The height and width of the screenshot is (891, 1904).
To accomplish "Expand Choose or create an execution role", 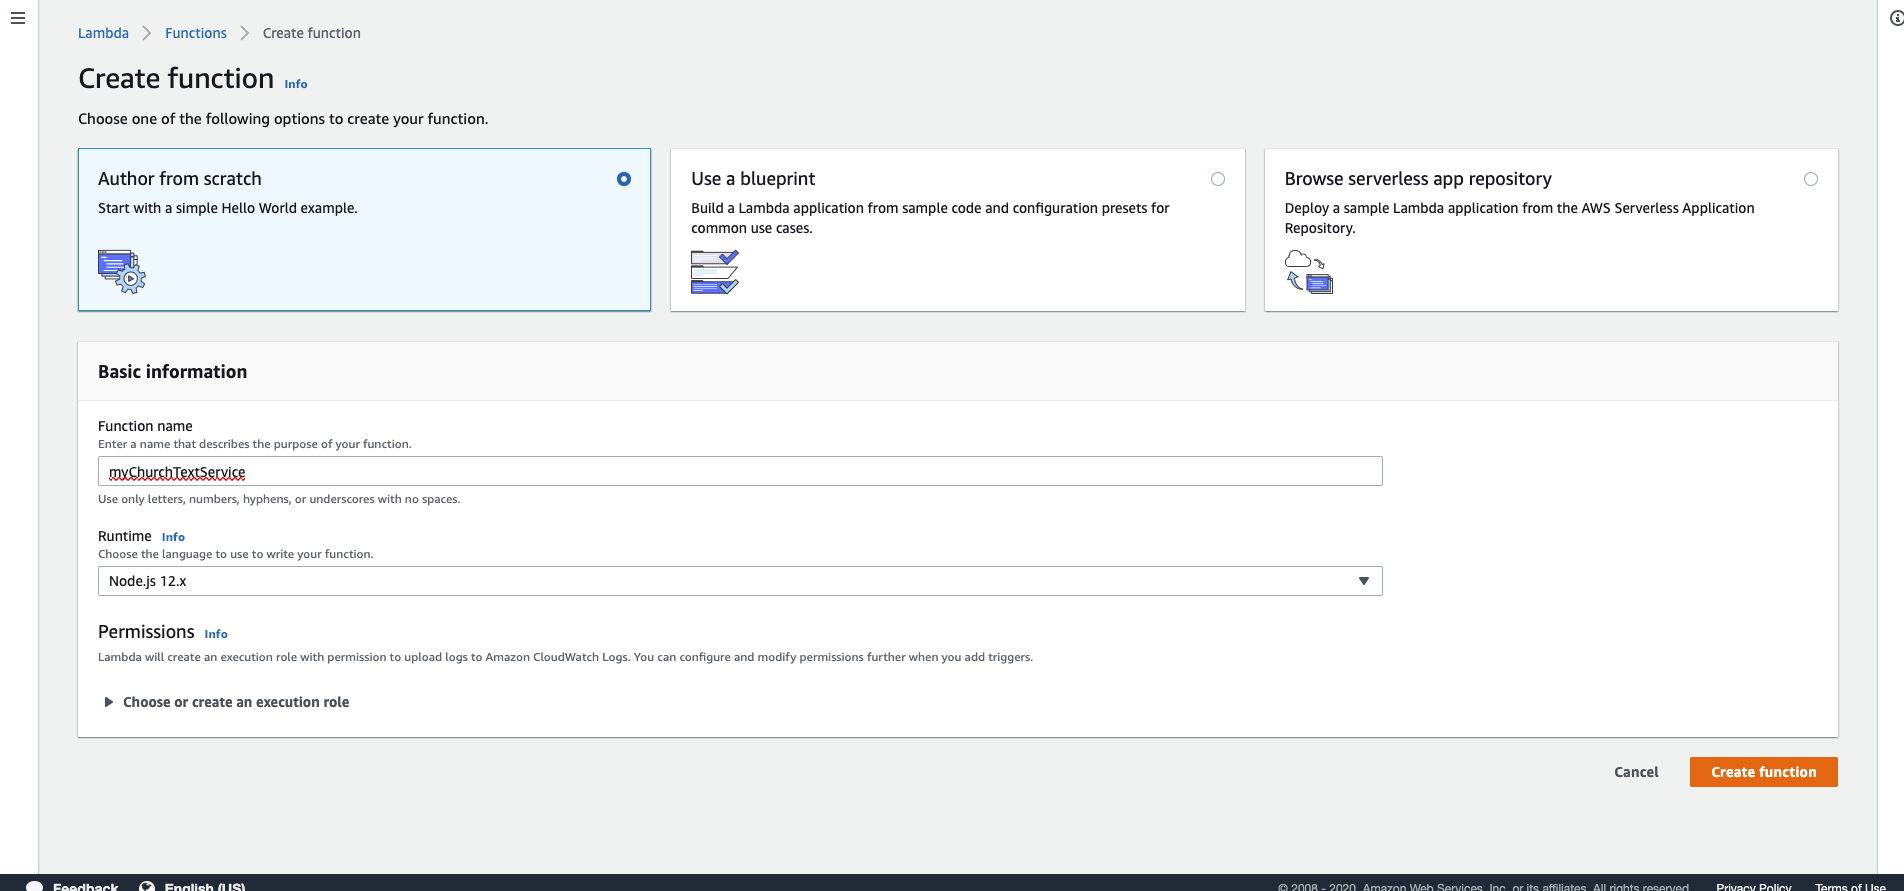I will tap(227, 702).
